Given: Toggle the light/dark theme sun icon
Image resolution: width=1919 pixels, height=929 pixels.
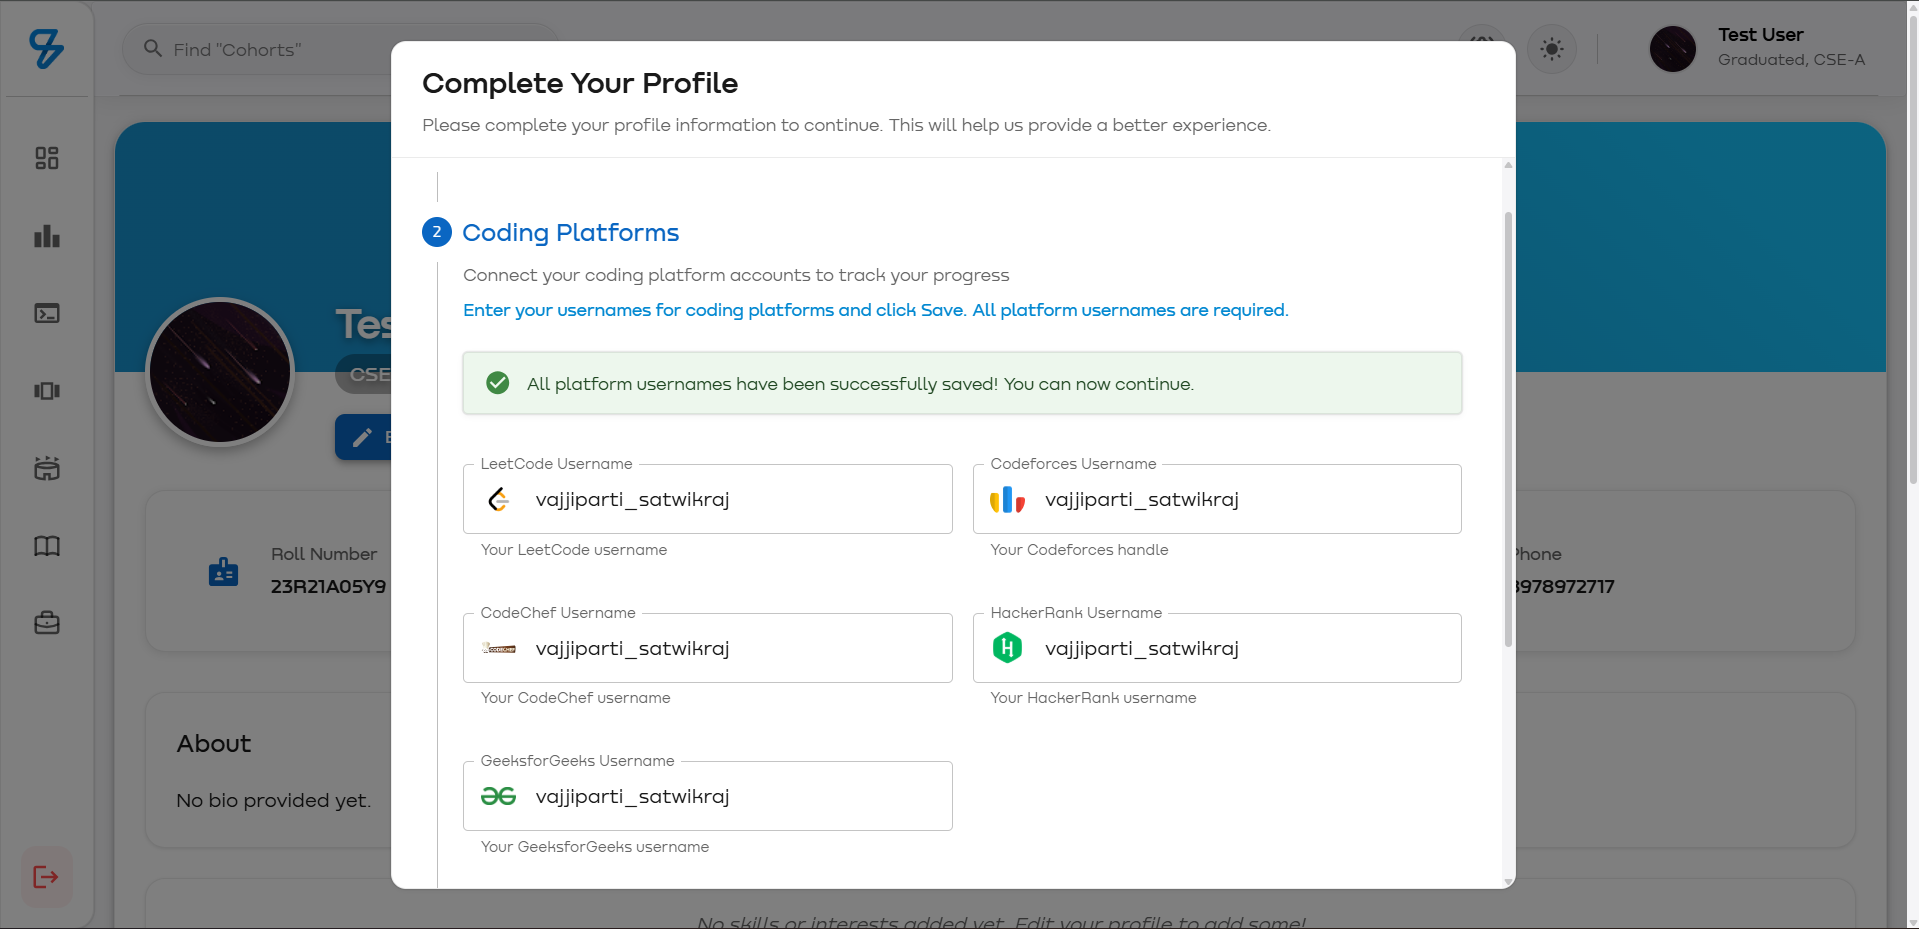Looking at the screenshot, I should coord(1551,48).
